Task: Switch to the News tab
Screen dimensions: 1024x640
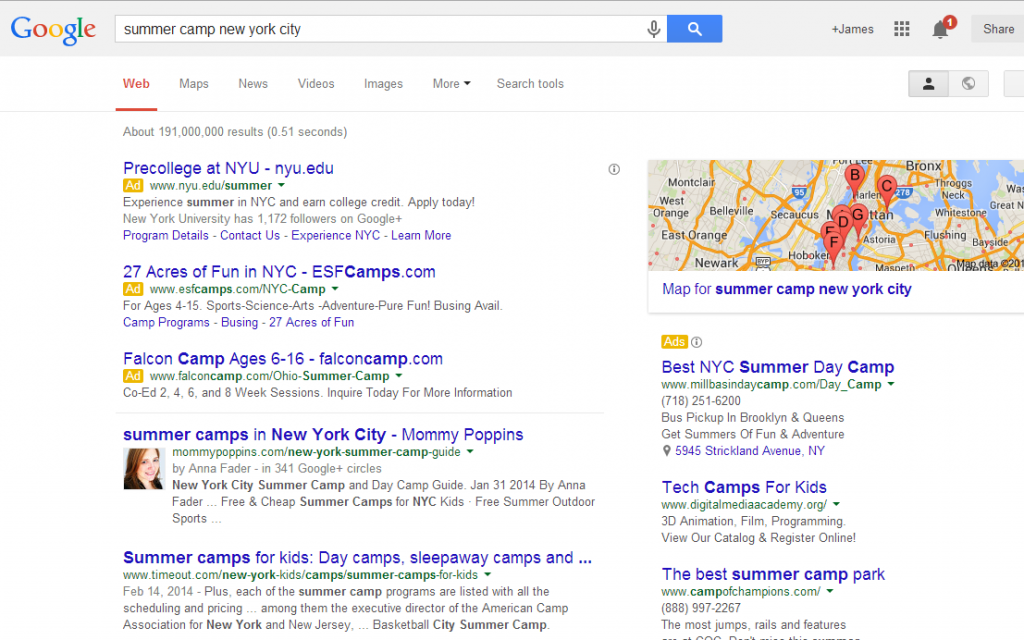Action: point(253,84)
